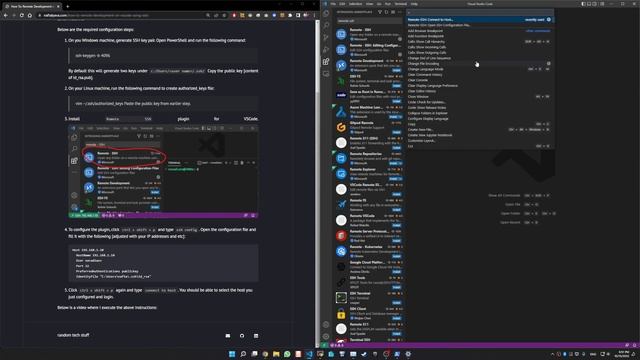Screen dimensions: 640x360
Task: Open the Explorer view in VS Code
Action: click(x=326, y=13)
